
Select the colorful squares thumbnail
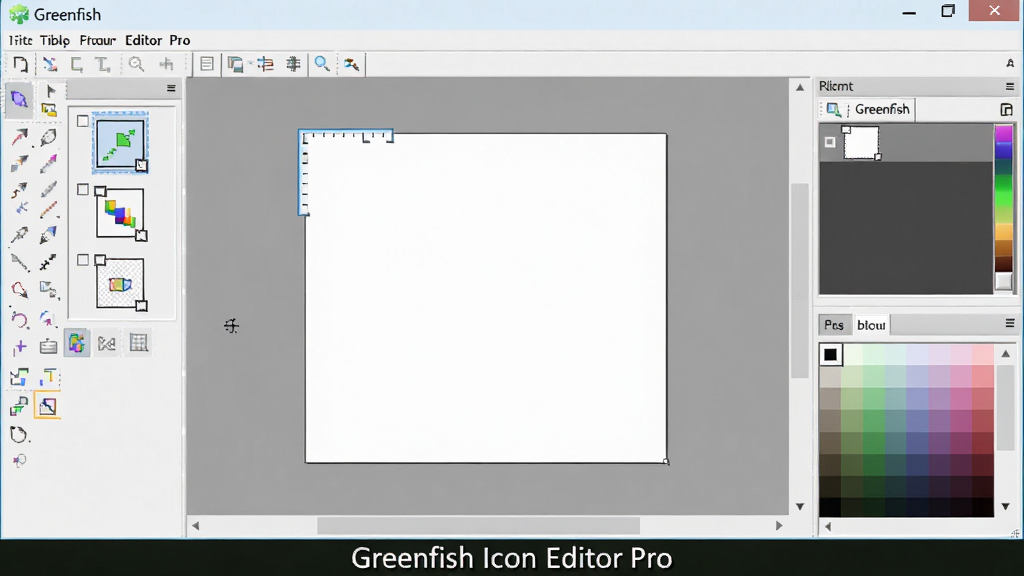[x=120, y=214]
